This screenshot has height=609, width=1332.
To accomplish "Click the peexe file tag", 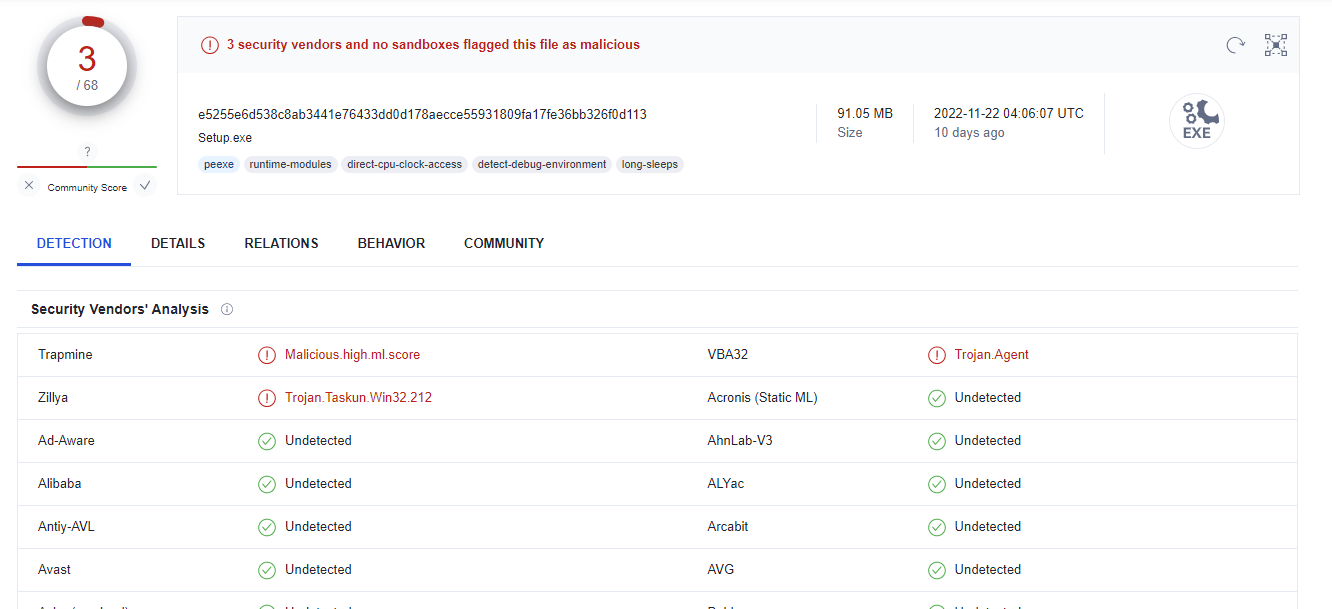I will [x=219, y=164].
